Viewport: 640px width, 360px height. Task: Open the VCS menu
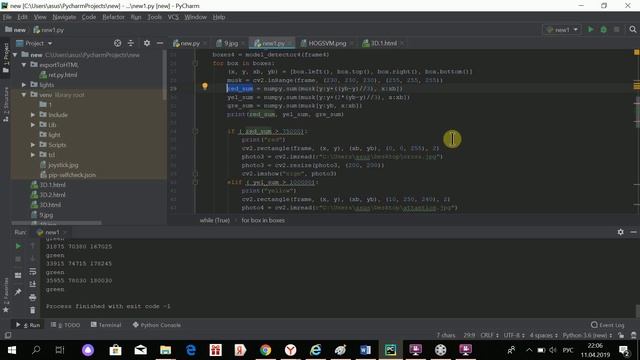(x=173, y=17)
